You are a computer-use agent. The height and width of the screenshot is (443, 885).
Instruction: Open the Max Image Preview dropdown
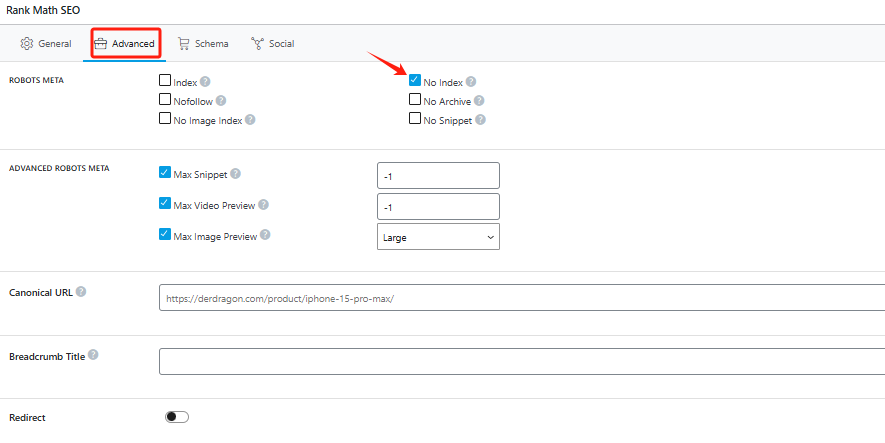438,237
